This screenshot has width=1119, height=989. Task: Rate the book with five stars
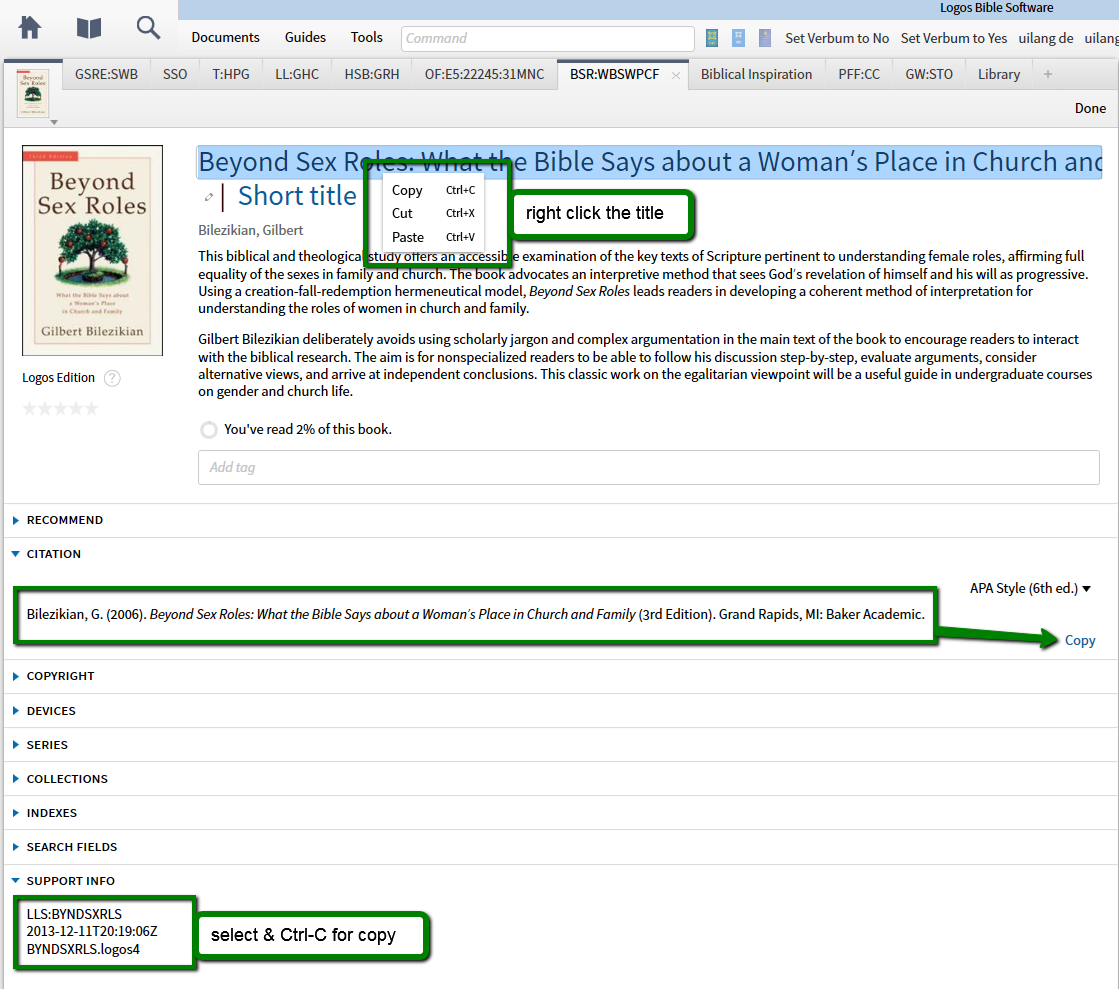(60, 408)
